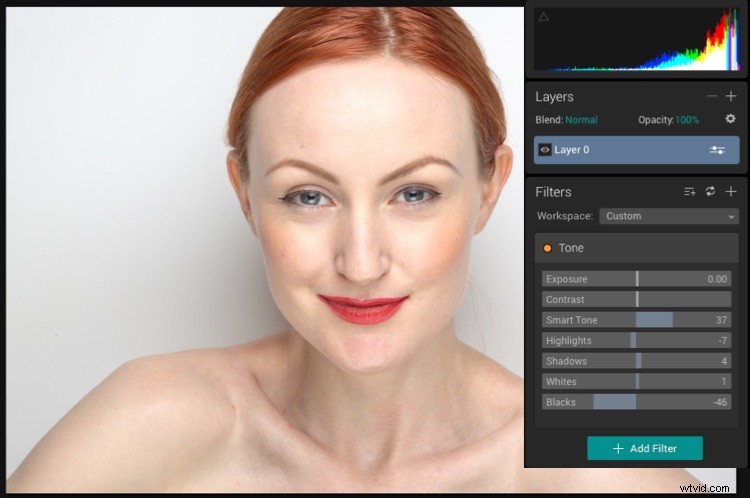Click the Highlights slider
Screen dimensions: 750x498
[637, 341]
